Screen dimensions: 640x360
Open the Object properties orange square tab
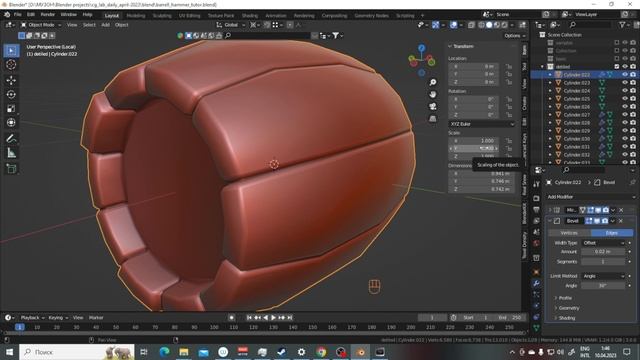536,272
